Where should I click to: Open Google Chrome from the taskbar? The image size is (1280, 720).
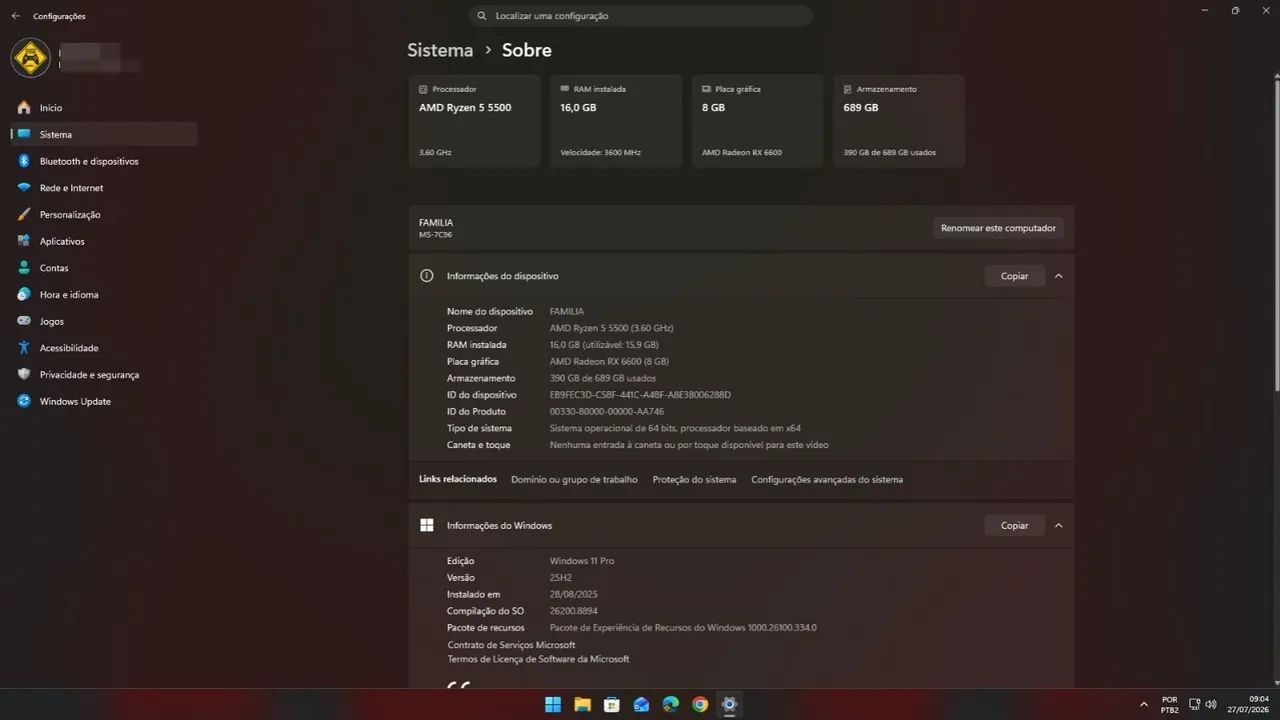point(700,704)
